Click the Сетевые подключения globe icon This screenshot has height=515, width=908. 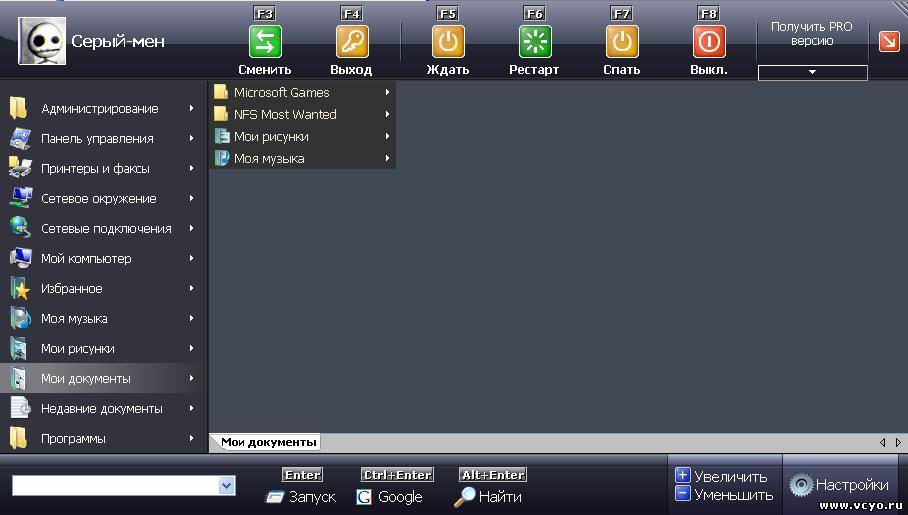point(20,228)
